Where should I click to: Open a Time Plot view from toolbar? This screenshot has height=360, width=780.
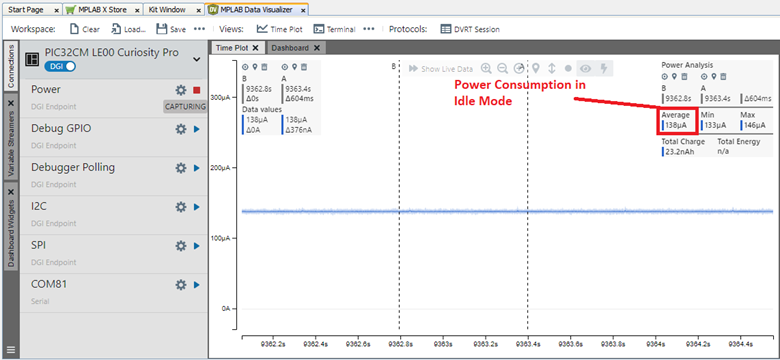279,29
